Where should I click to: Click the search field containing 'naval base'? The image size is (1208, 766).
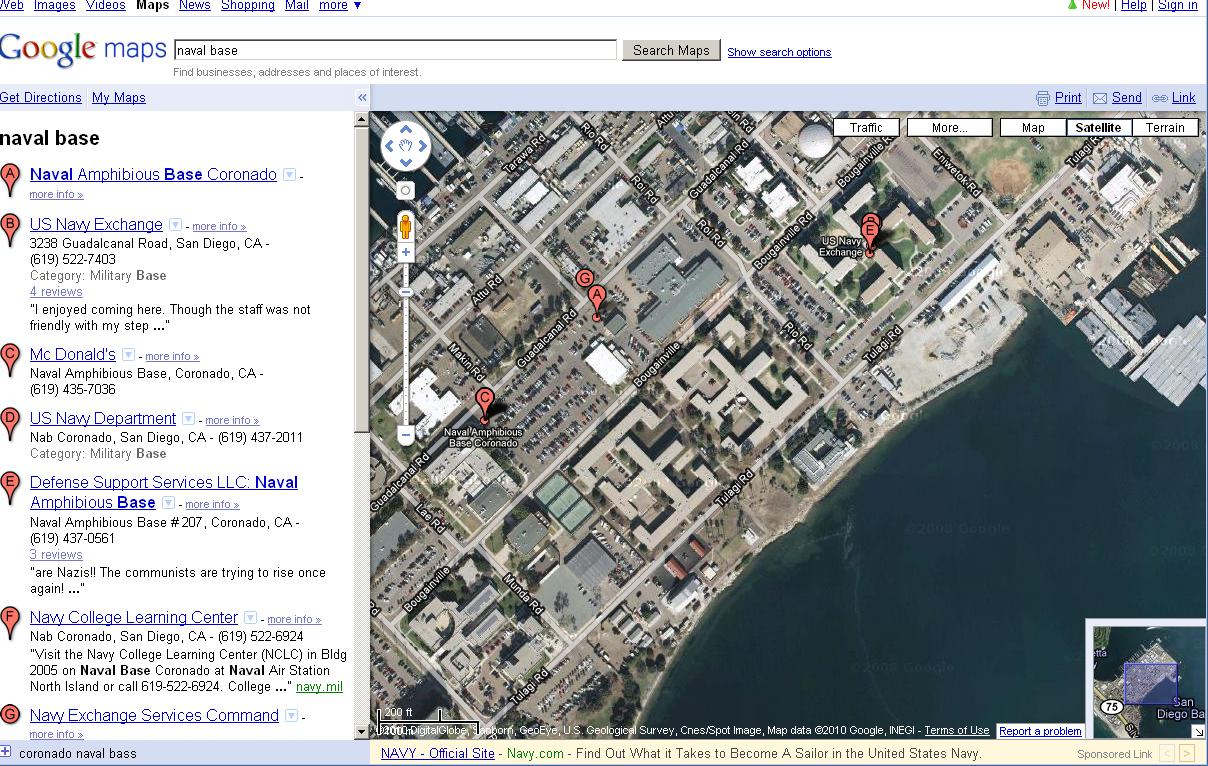[395, 50]
